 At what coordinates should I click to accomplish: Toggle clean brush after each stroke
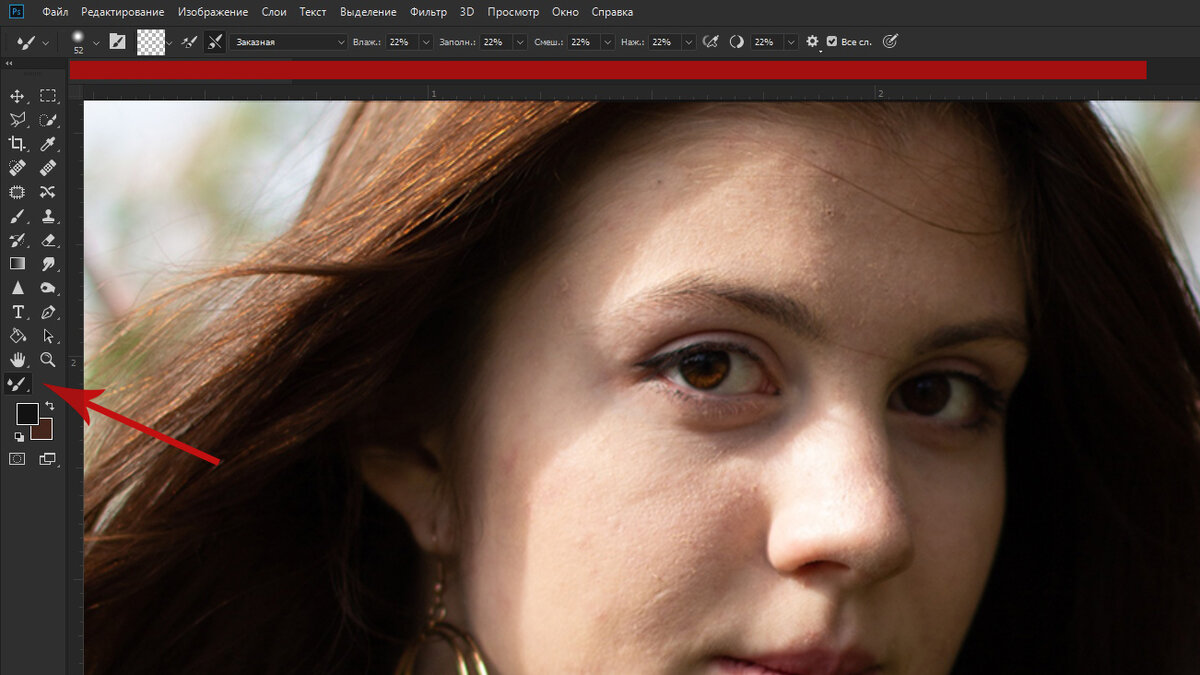[x=215, y=42]
